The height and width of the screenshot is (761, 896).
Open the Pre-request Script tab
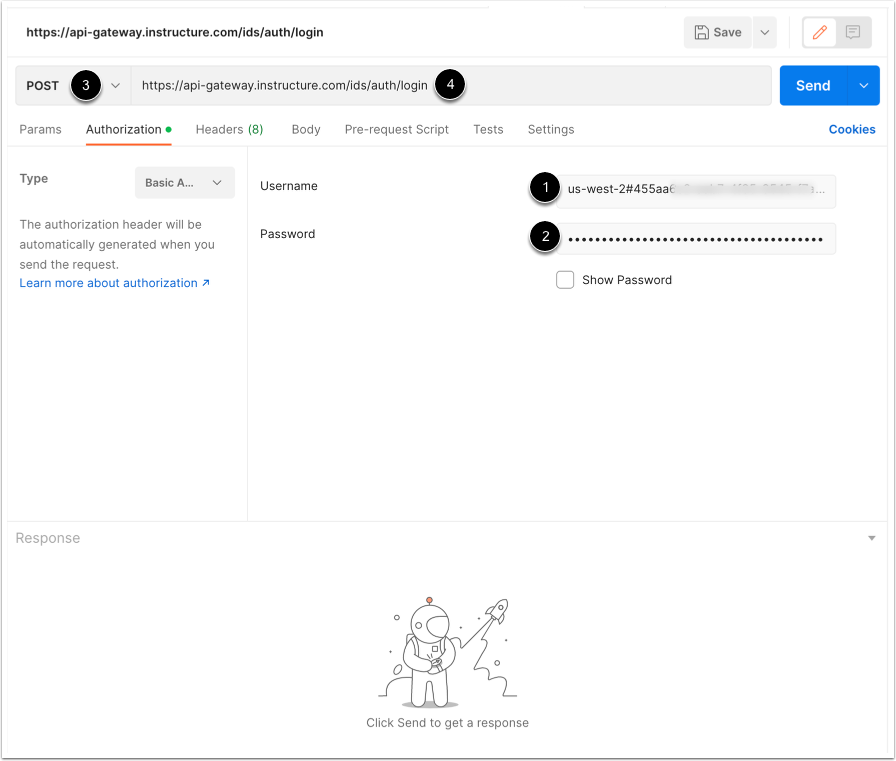395,129
